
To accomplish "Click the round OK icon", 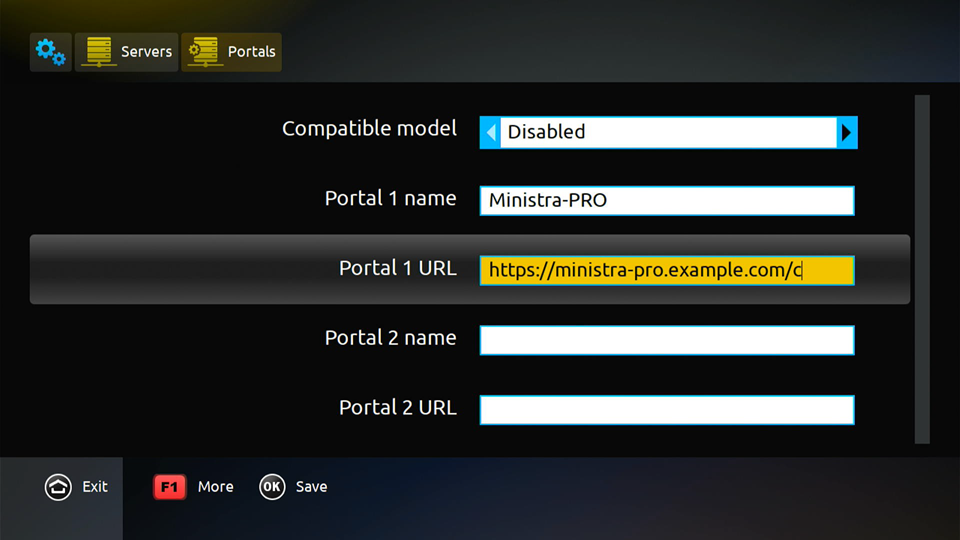I will coord(272,487).
